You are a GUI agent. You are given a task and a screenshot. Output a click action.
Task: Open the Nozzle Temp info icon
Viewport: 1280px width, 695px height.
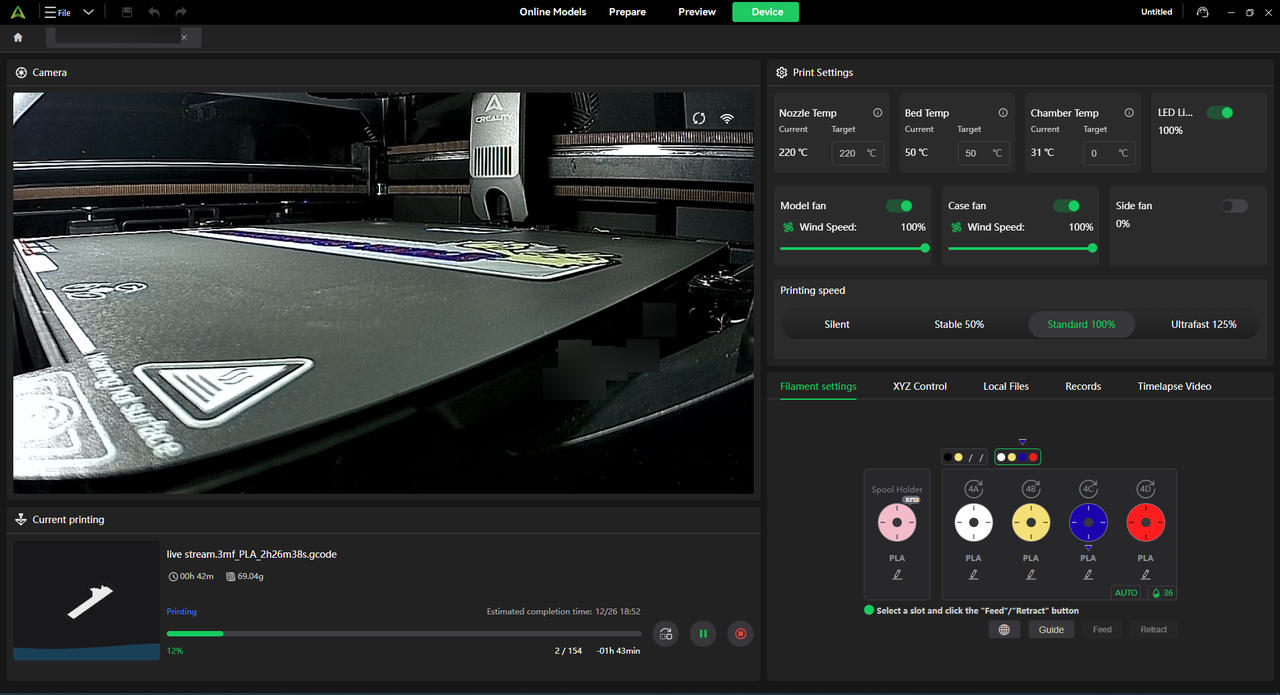pos(877,113)
